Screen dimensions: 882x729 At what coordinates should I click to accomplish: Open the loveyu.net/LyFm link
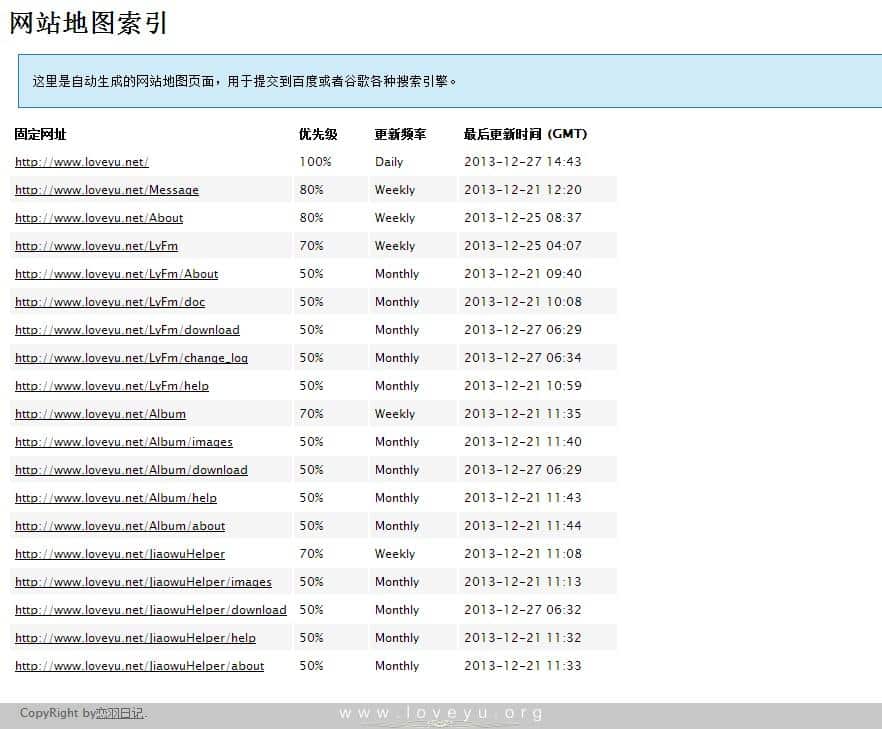96,246
